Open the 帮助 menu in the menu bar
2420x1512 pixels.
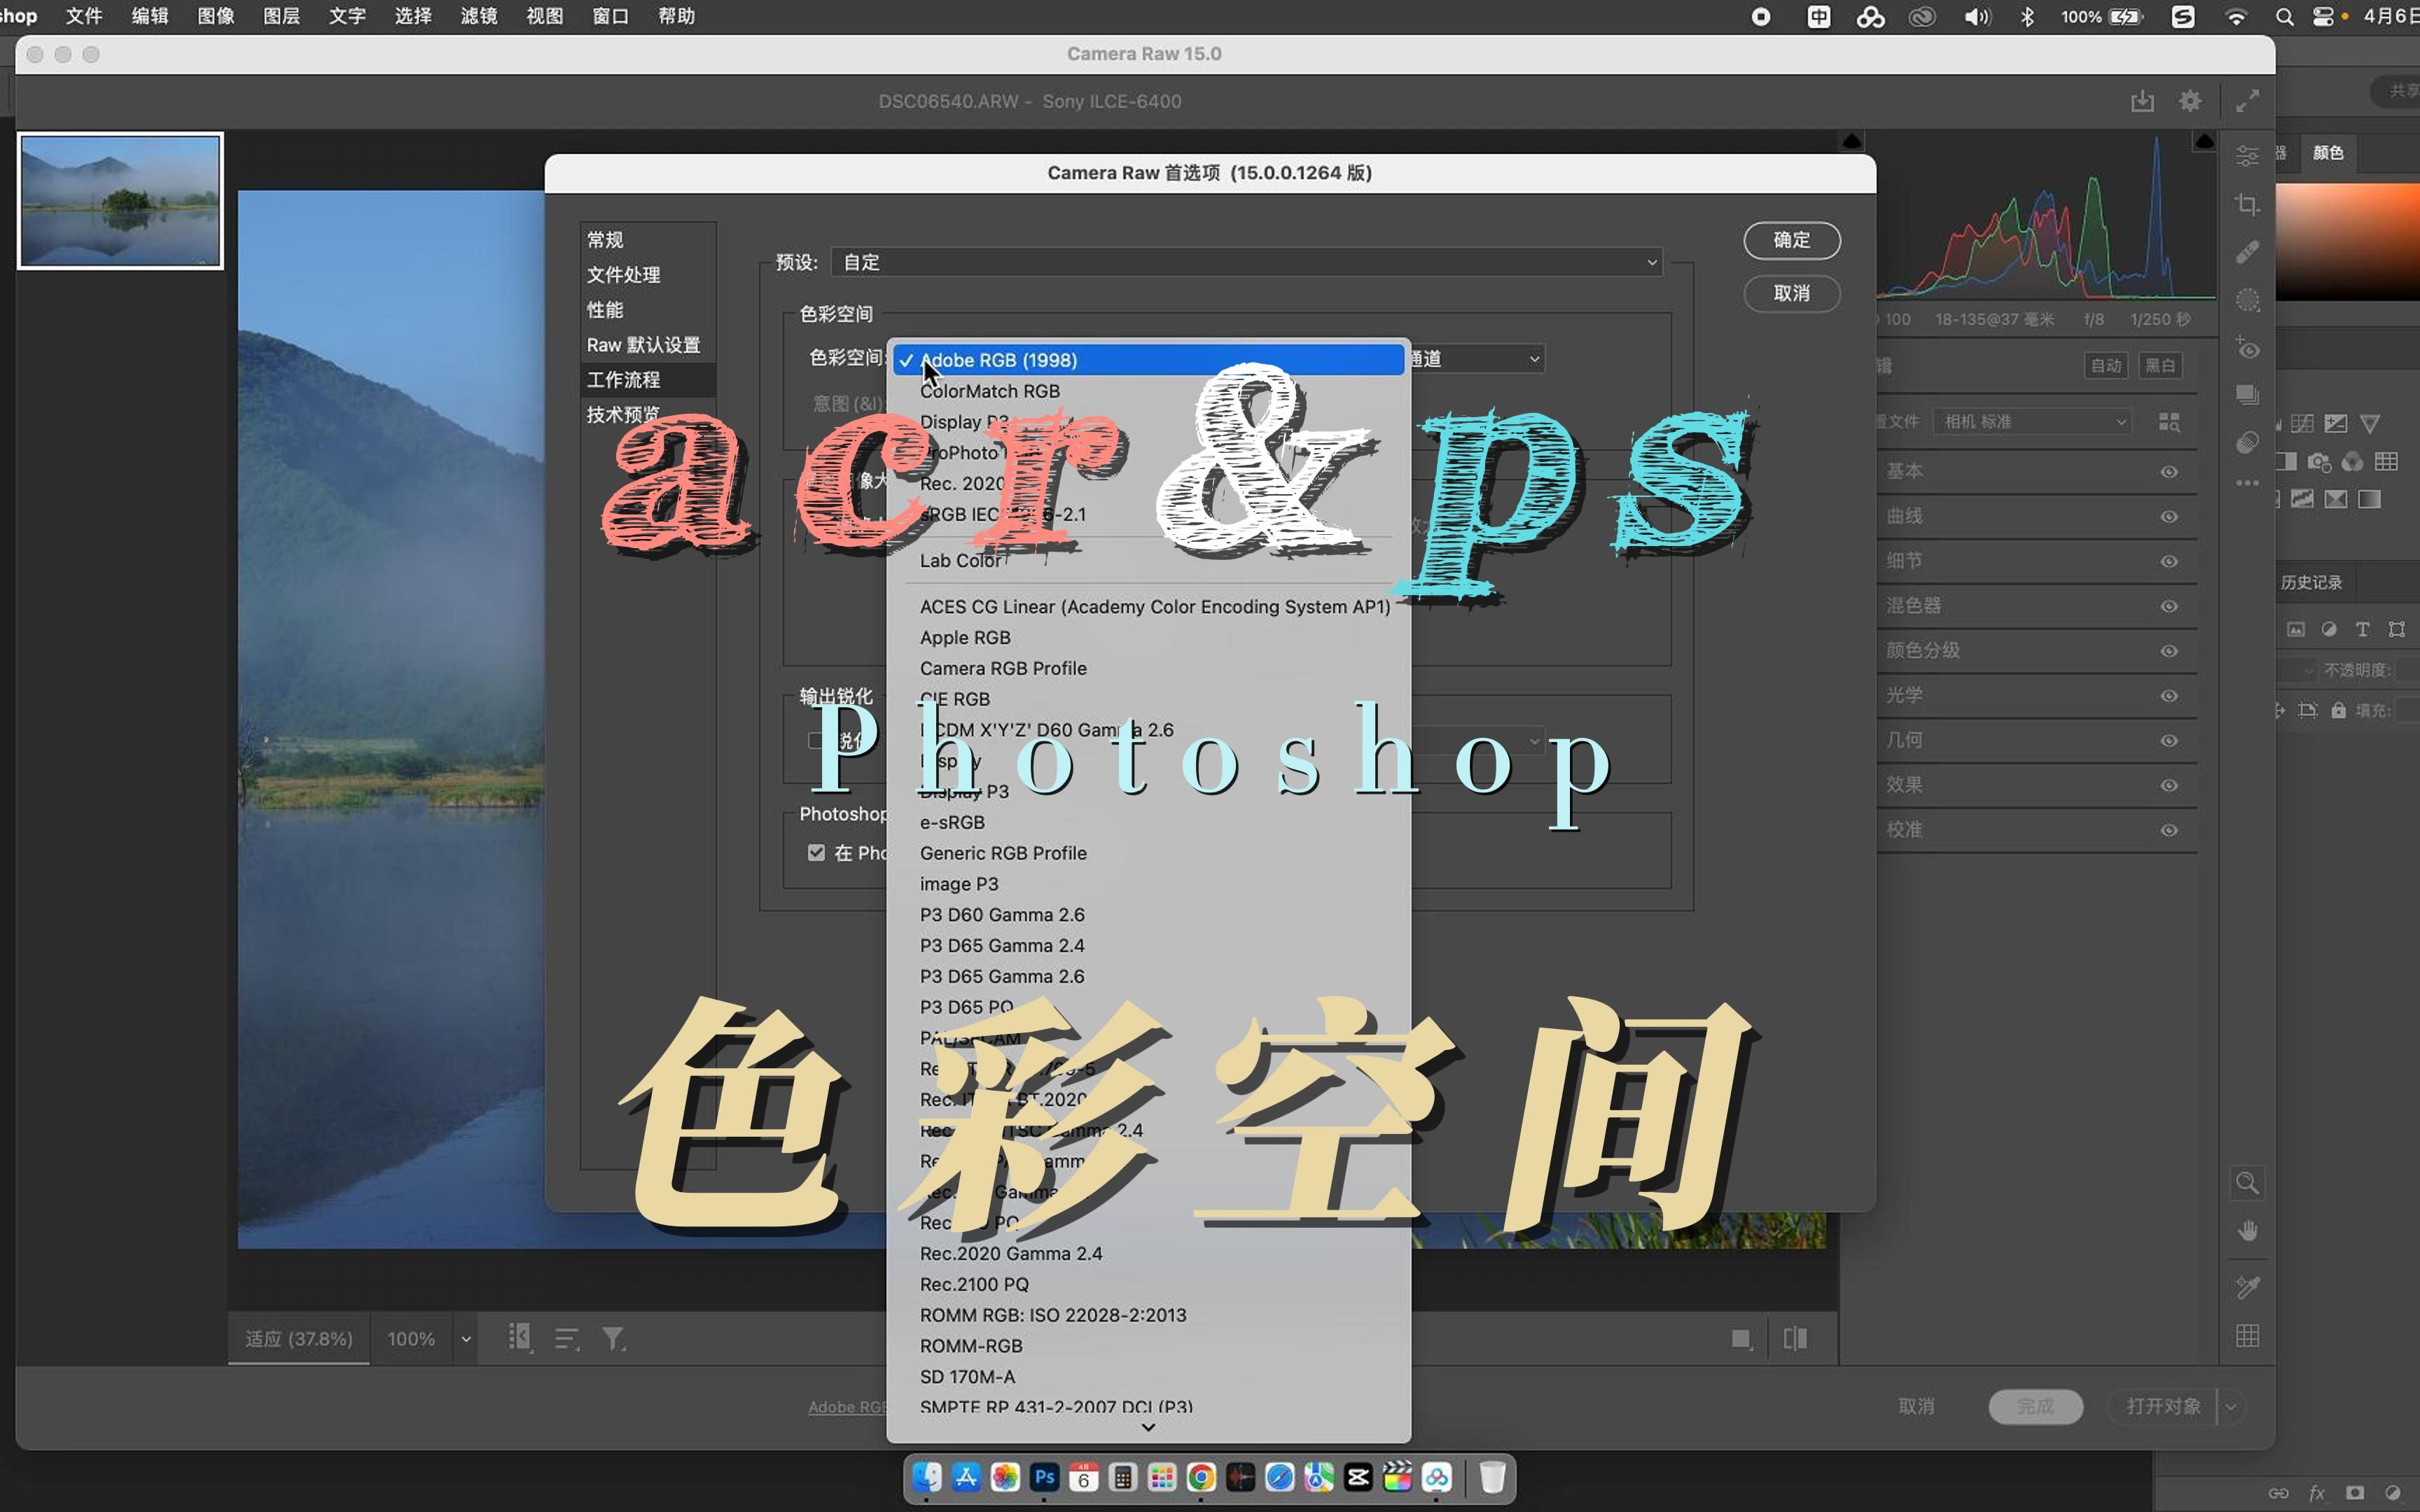676,17
